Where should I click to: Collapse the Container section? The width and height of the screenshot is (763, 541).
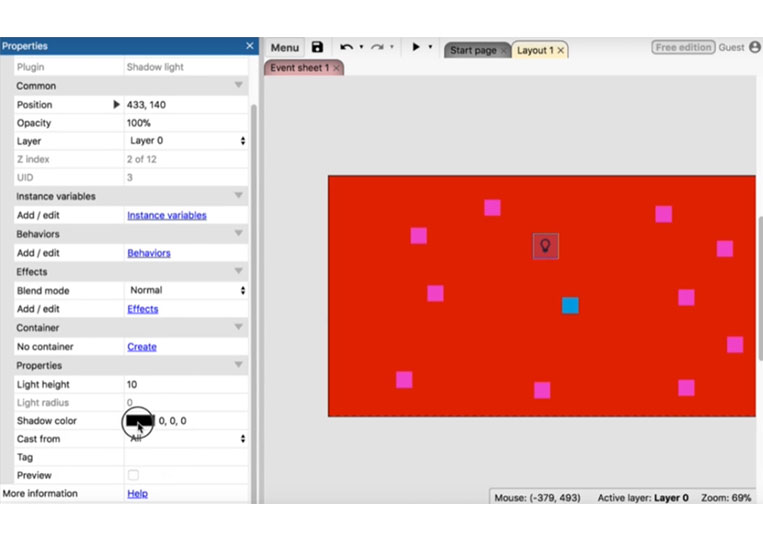point(238,327)
